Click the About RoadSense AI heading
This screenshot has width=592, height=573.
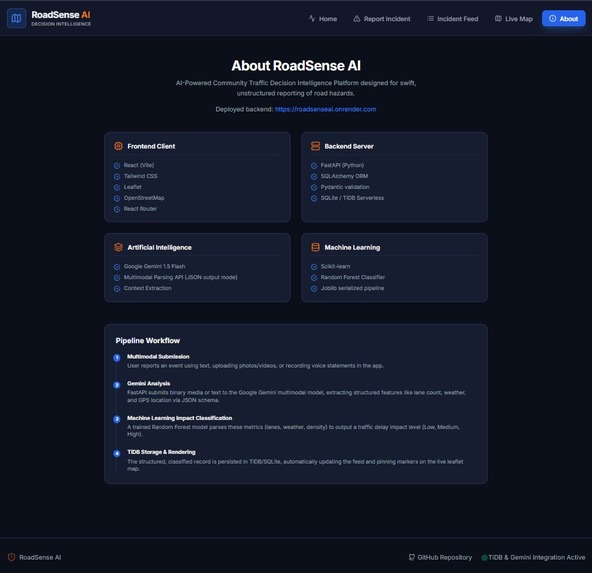tap(296, 66)
